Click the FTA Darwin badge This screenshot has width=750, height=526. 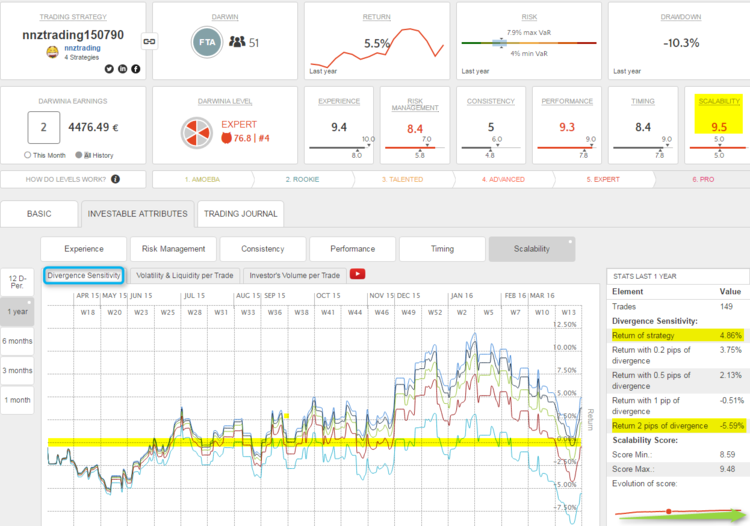pos(207,43)
